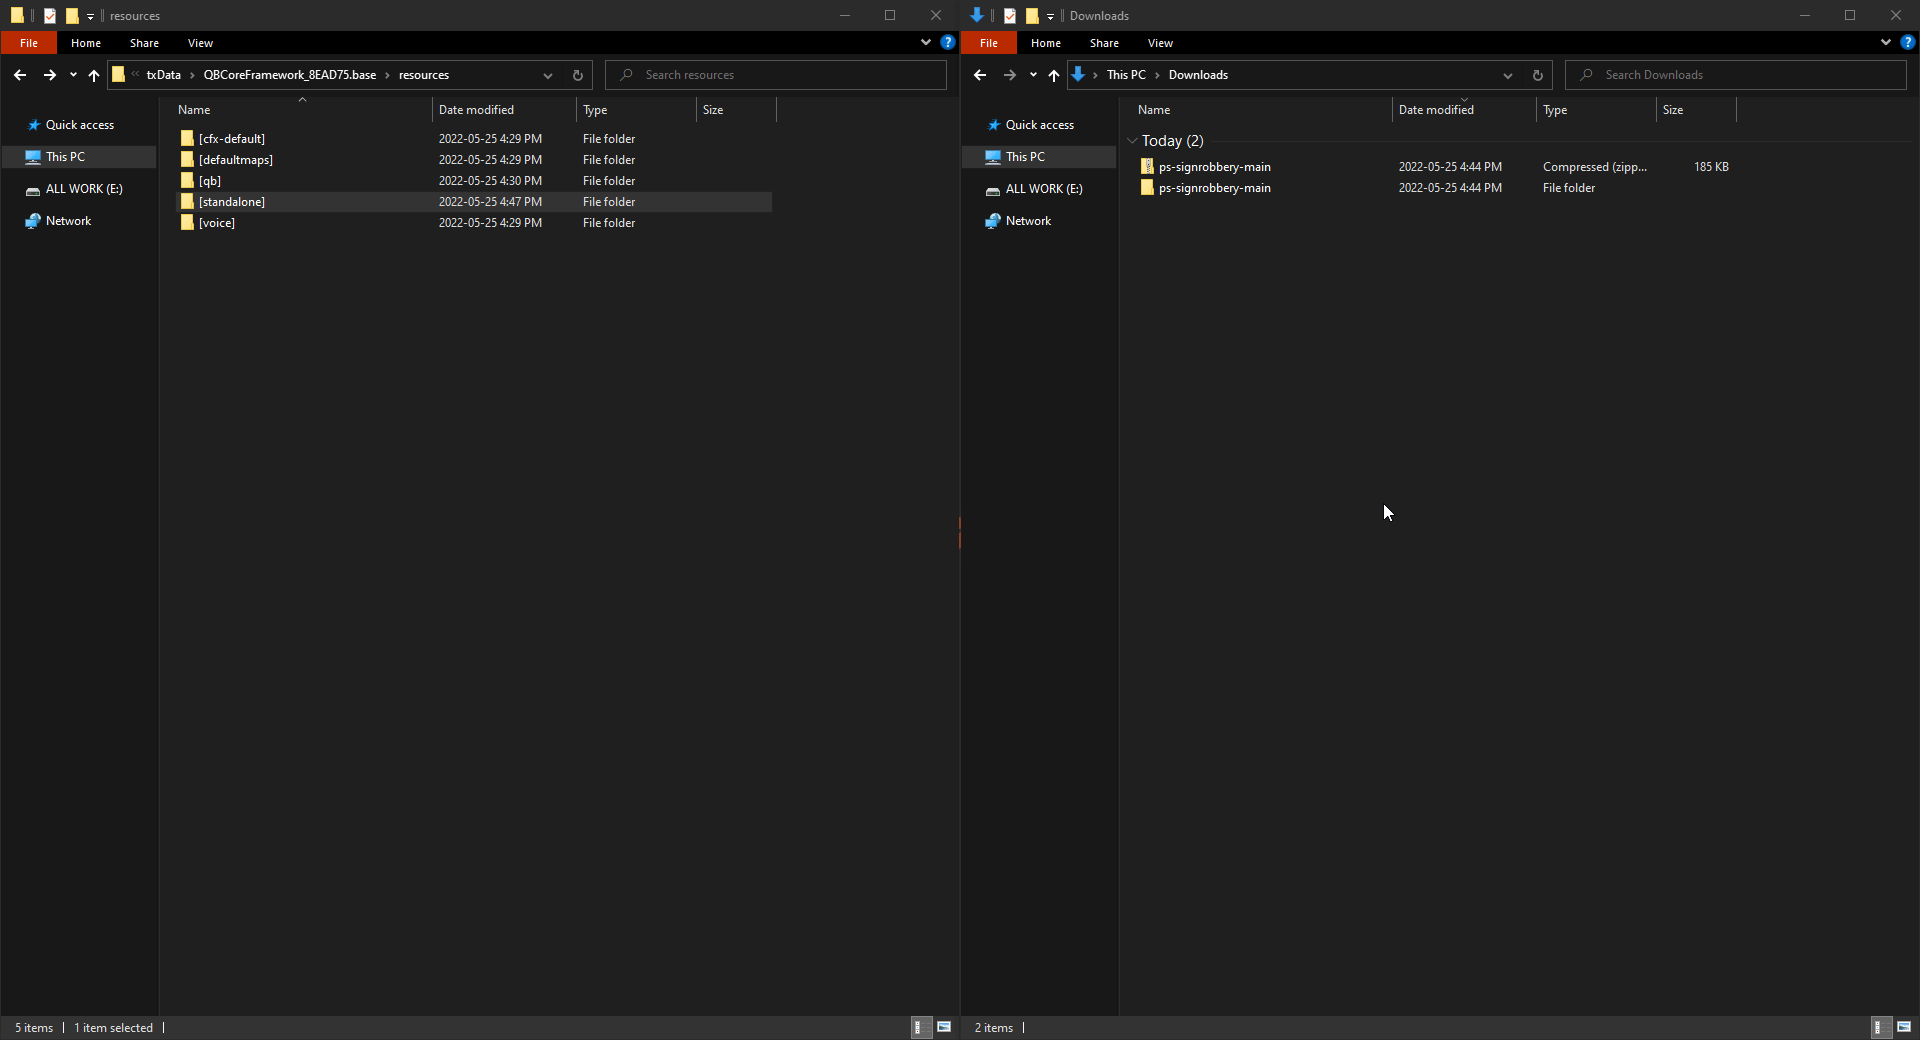Customize Quick Access Toolbar in resources window

coord(90,16)
